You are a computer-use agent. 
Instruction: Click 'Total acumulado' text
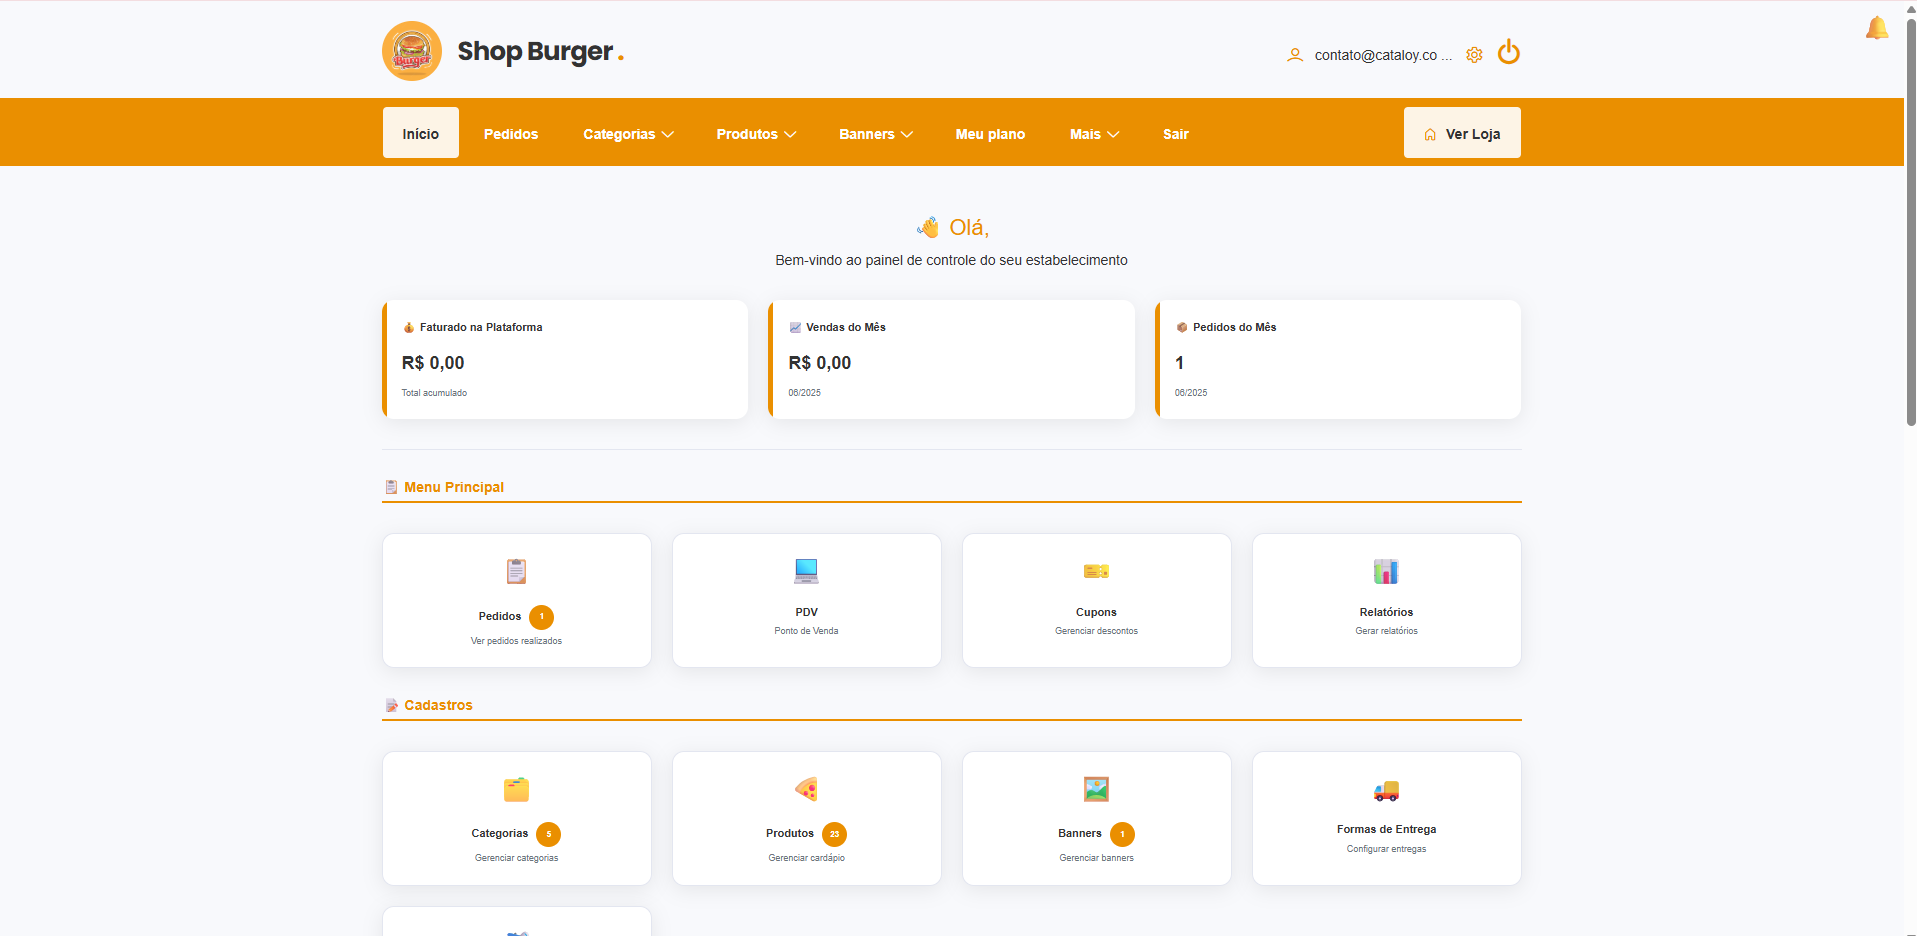[434, 393]
